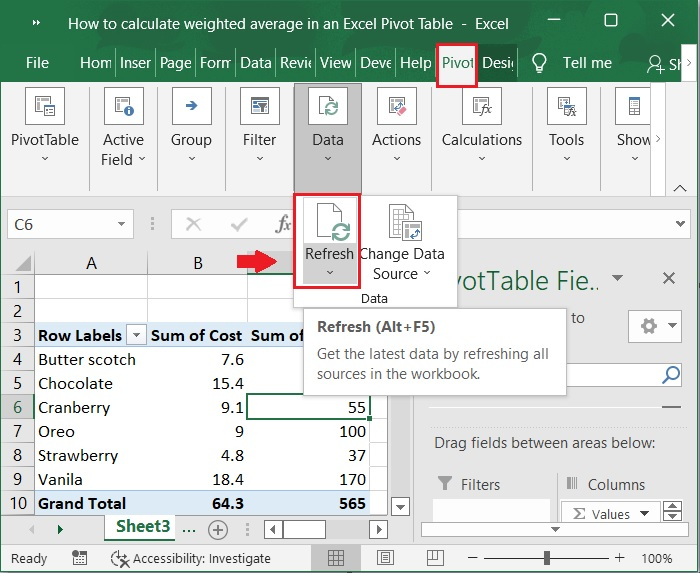Switch to the Sheet3 worksheet tab
700x574 pixels.
143,526
